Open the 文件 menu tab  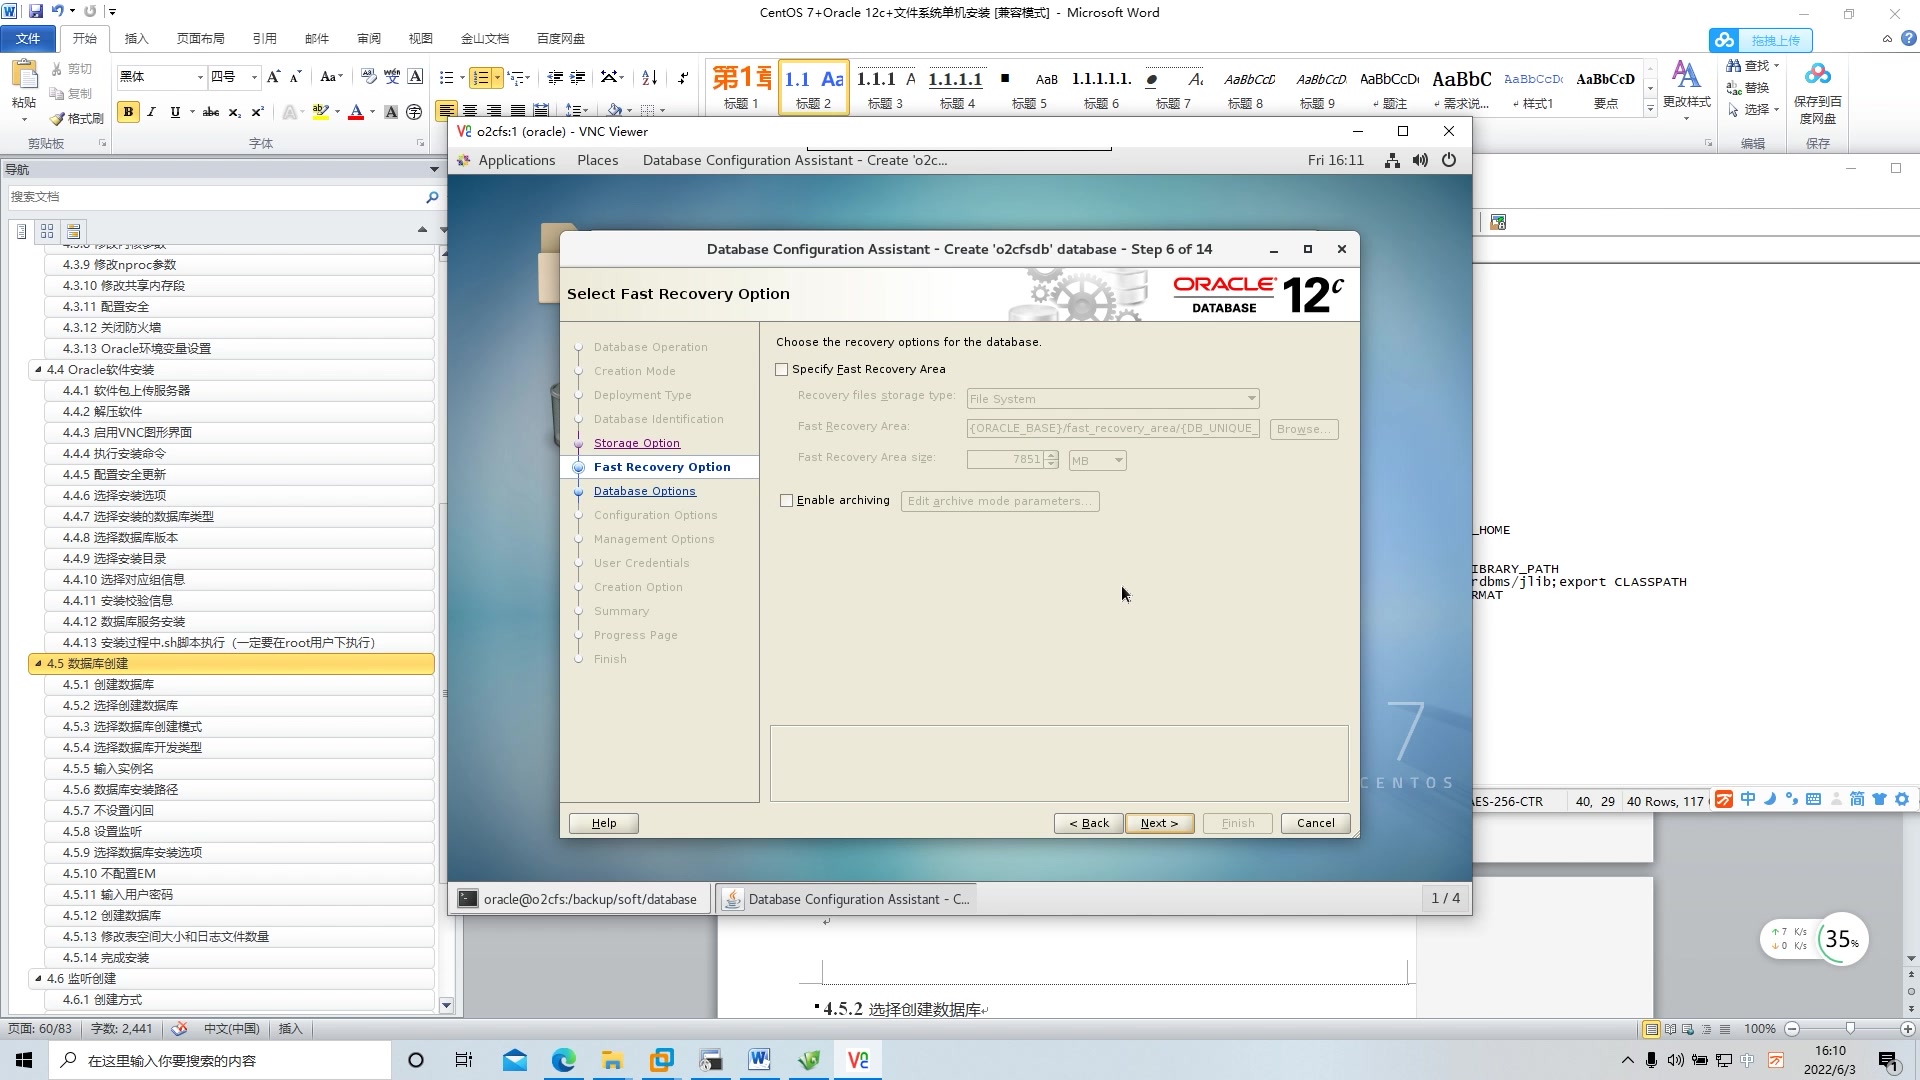[28, 39]
